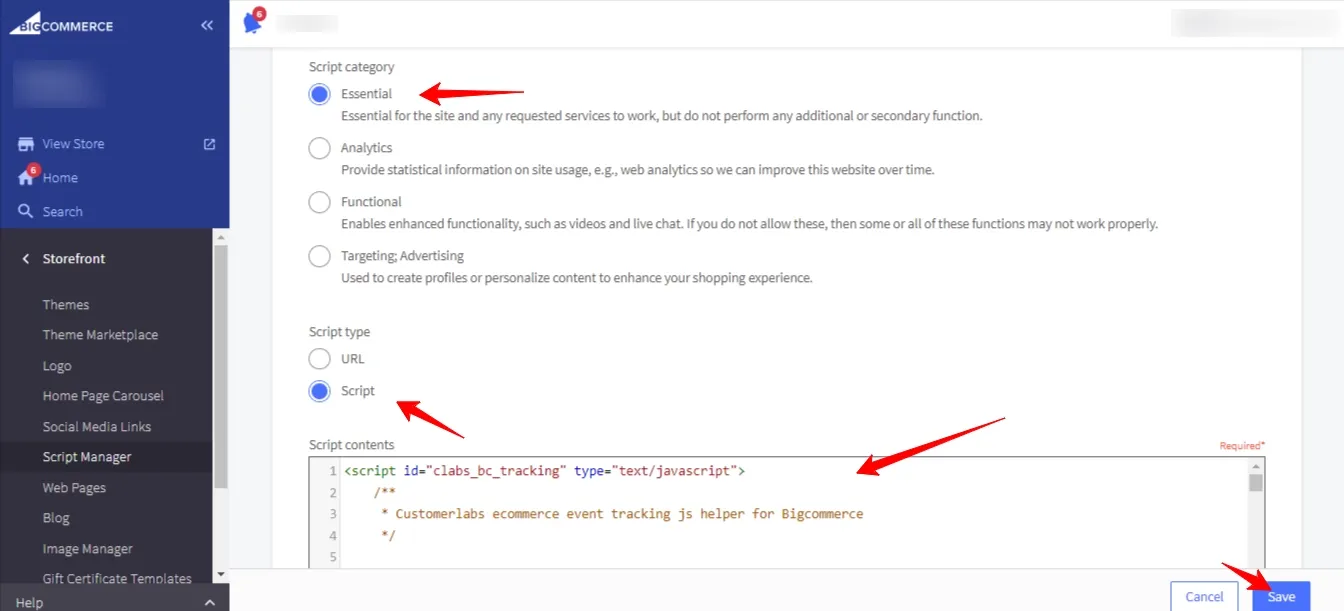Collapse the sidebar with double chevron
The width and height of the screenshot is (1344, 611).
(207, 25)
